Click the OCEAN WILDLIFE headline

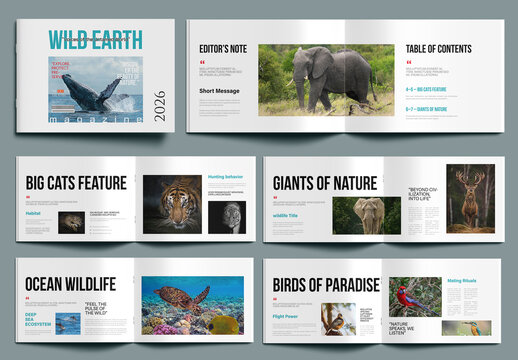(71, 284)
